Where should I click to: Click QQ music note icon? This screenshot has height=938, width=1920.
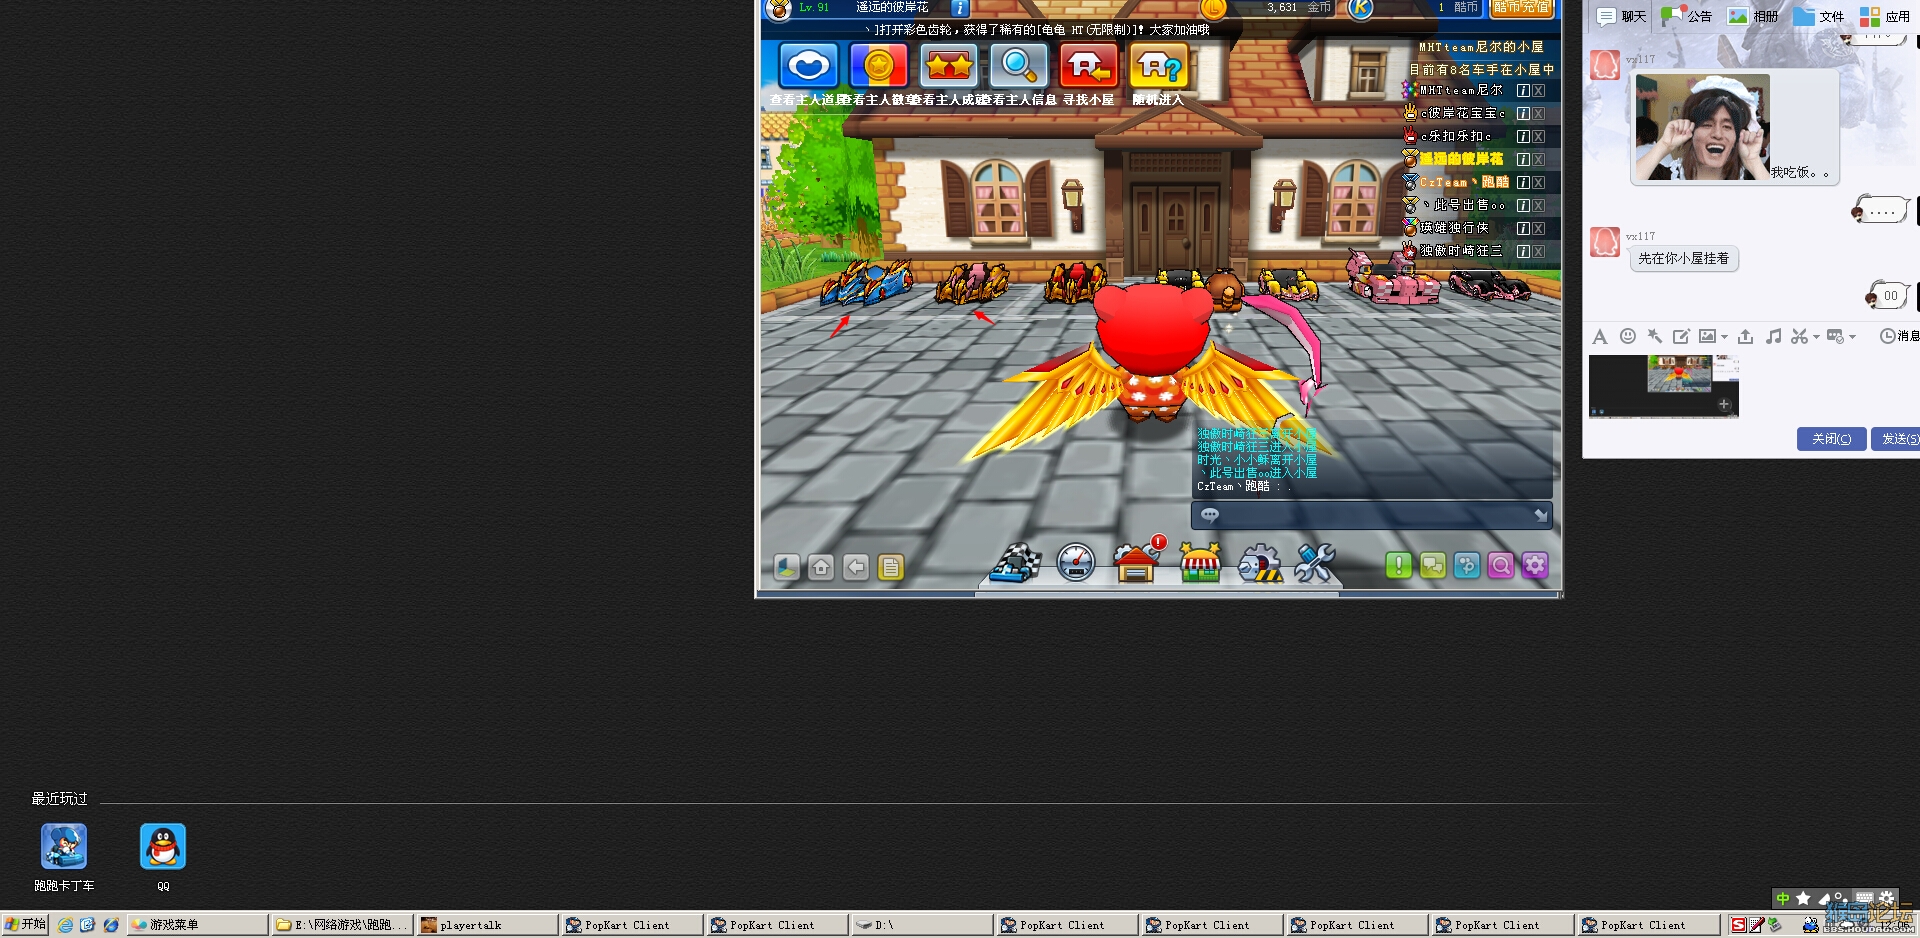click(x=1773, y=337)
